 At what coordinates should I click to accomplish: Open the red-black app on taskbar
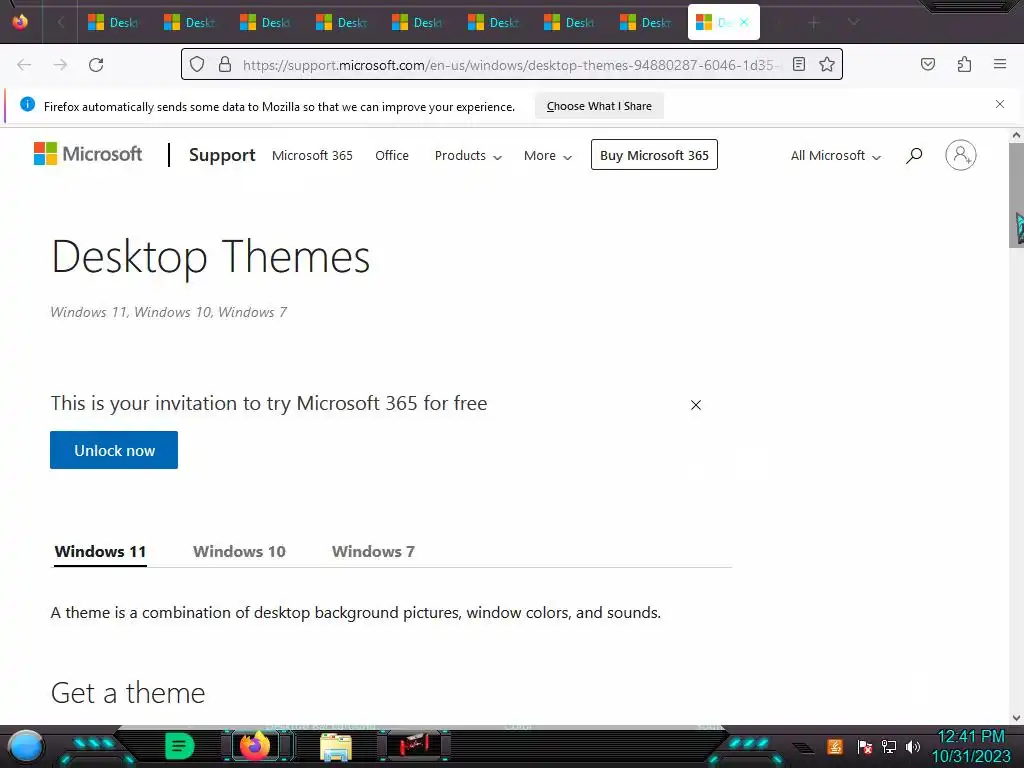click(x=414, y=745)
